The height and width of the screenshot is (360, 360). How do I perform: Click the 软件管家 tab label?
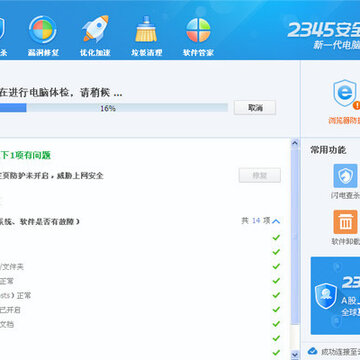(198, 52)
